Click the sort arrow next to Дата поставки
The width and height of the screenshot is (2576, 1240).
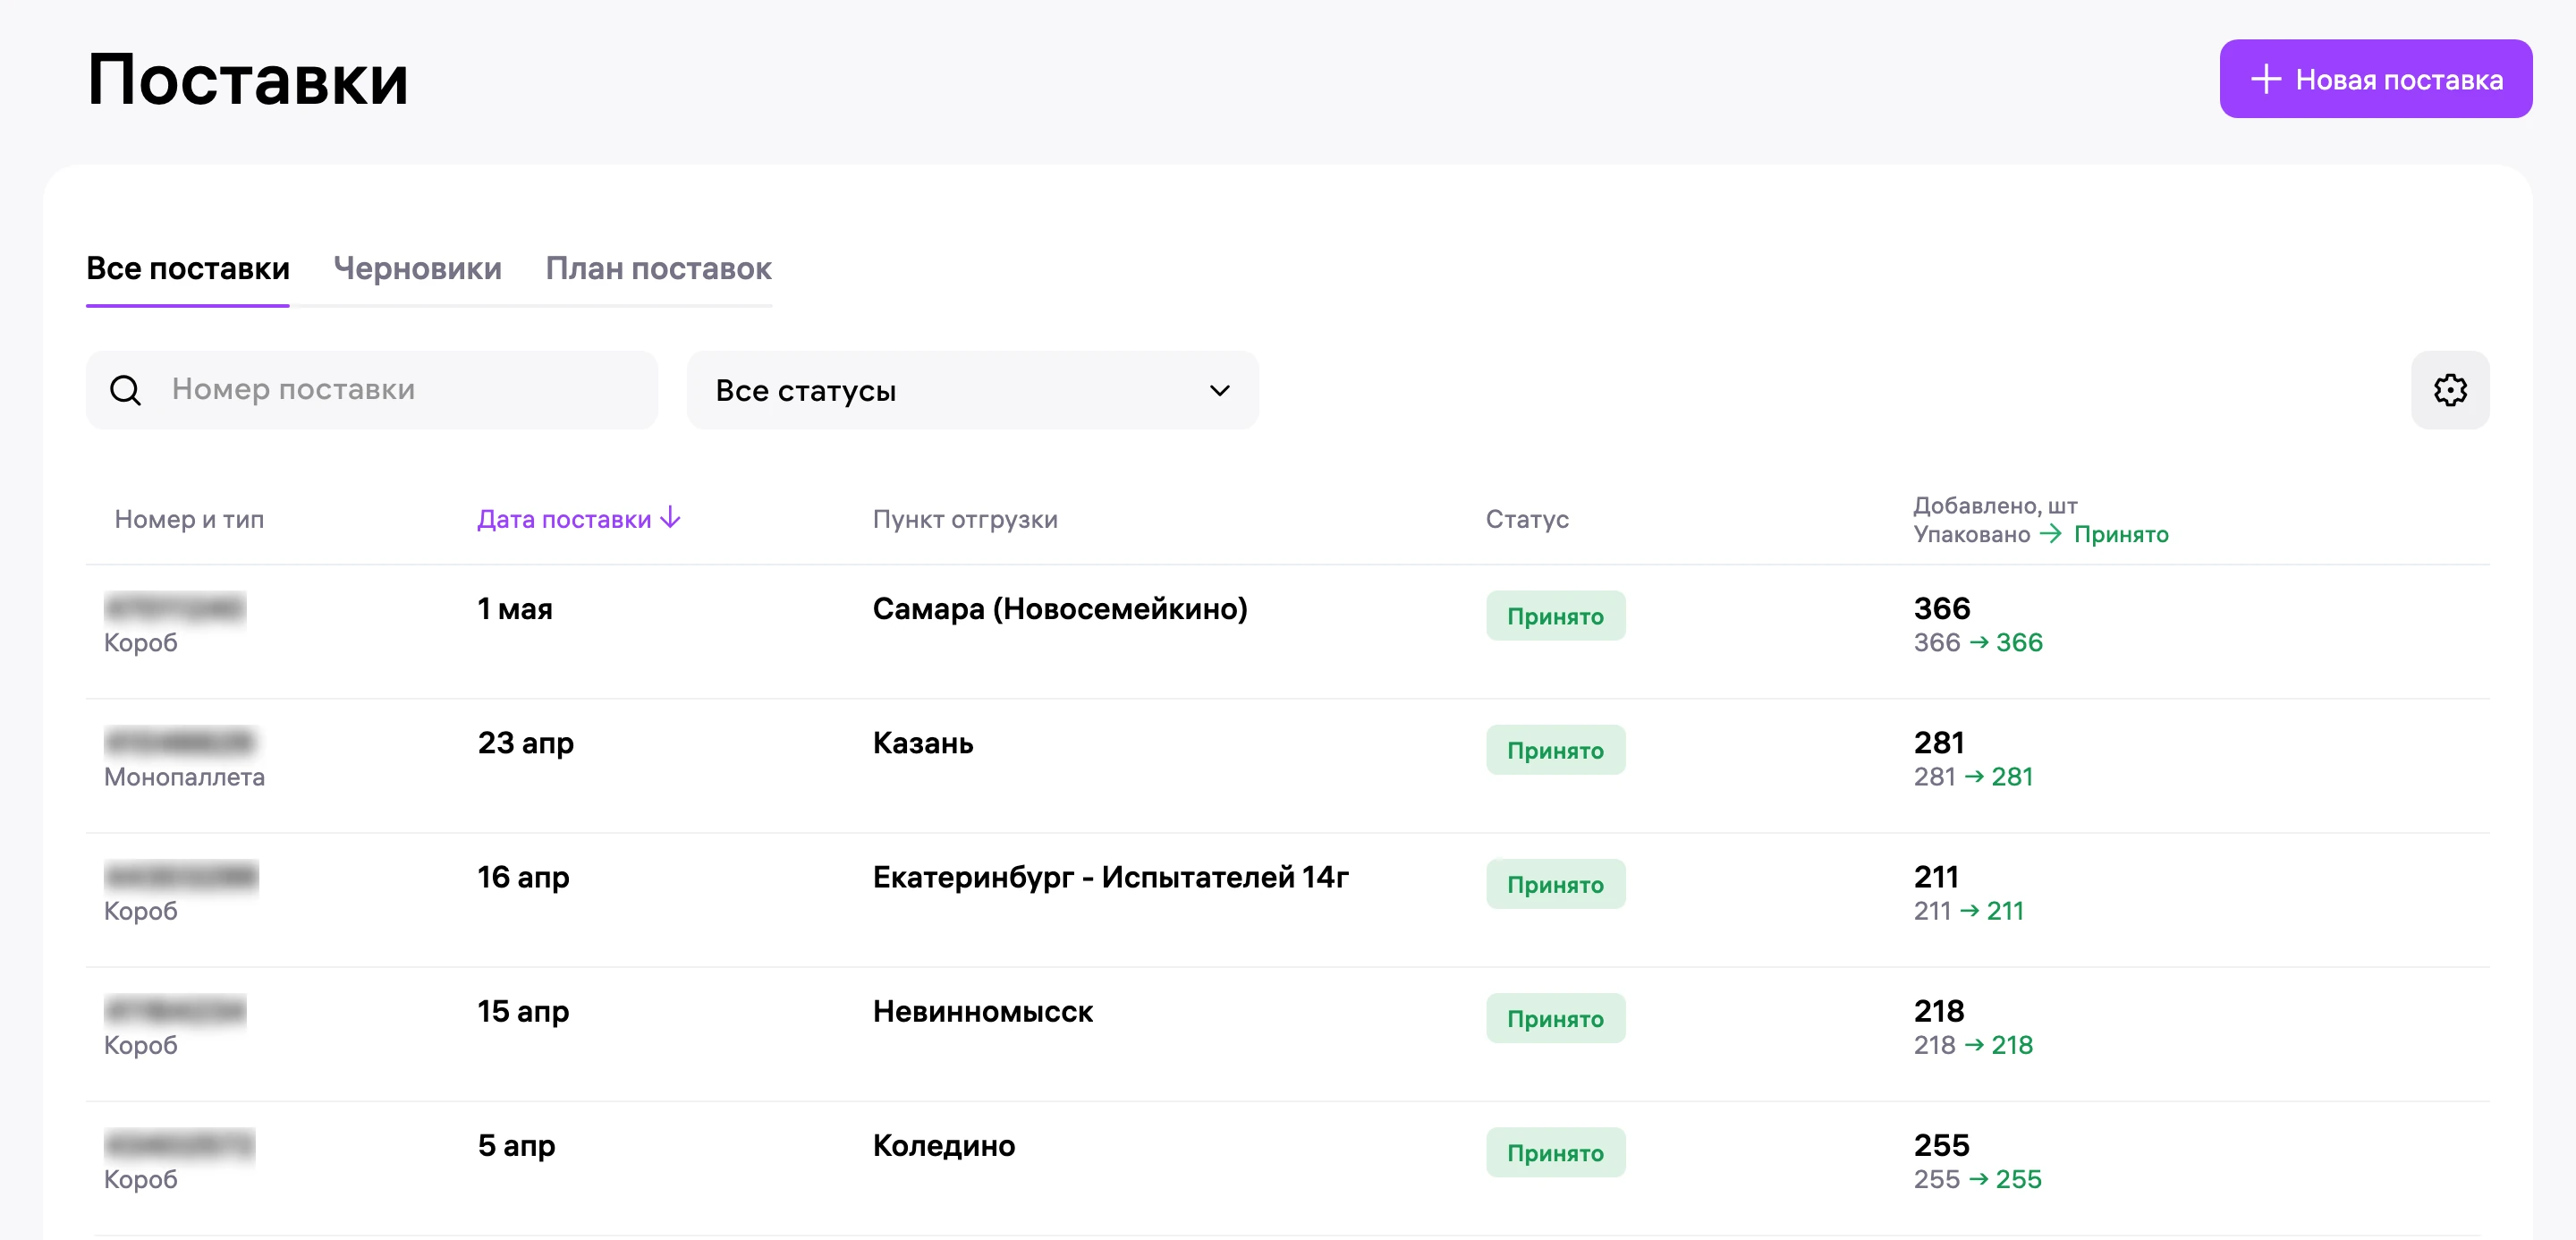tap(671, 517)
